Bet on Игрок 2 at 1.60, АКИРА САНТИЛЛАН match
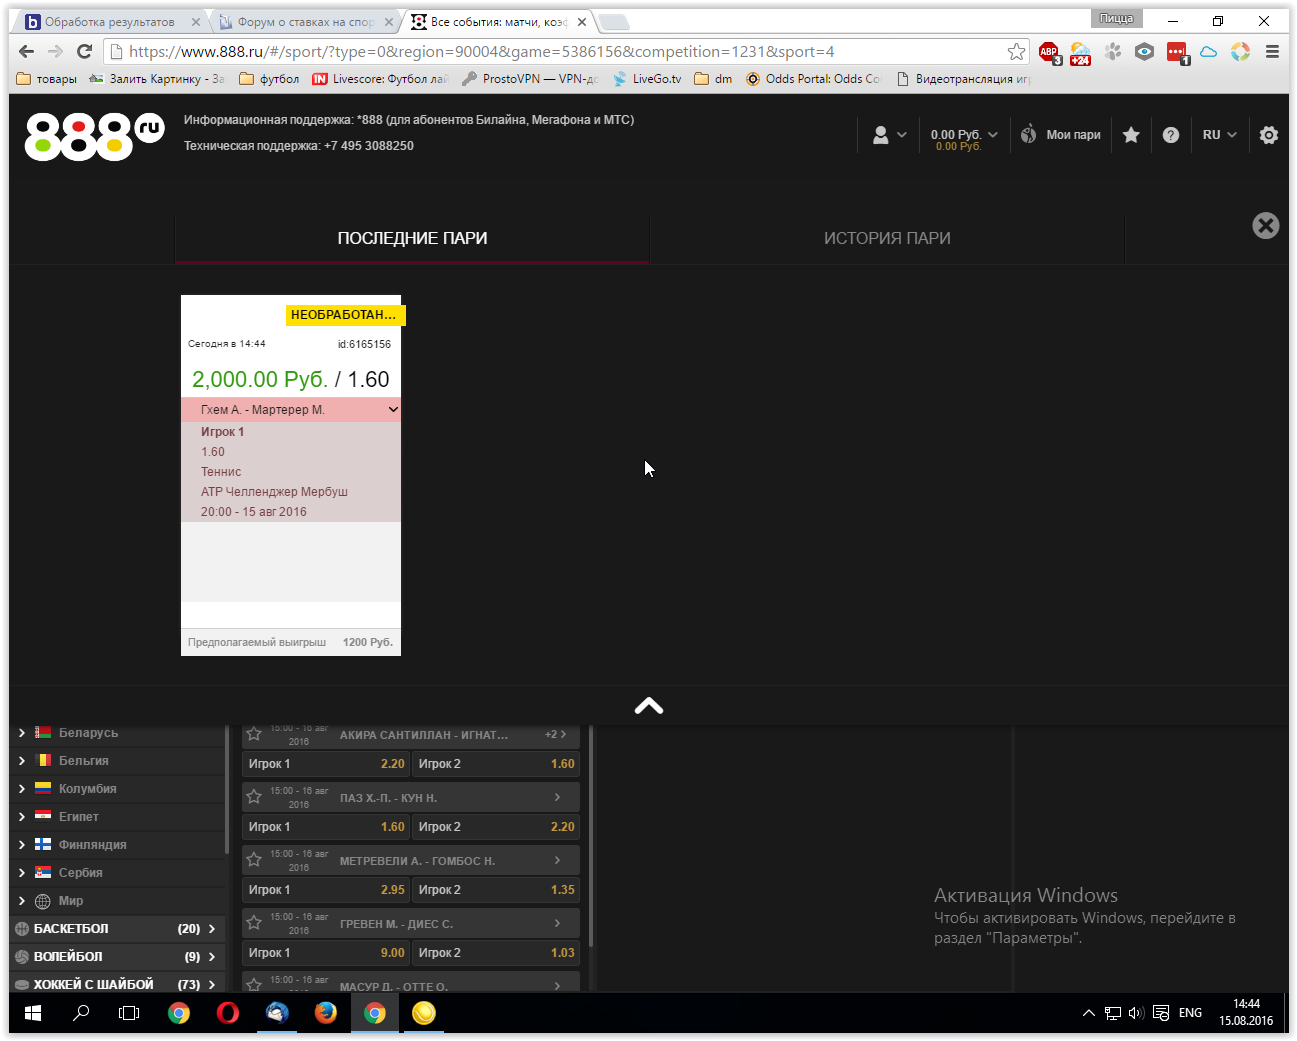Viewport: 1297px width, 1041px height. click(496, 764)
